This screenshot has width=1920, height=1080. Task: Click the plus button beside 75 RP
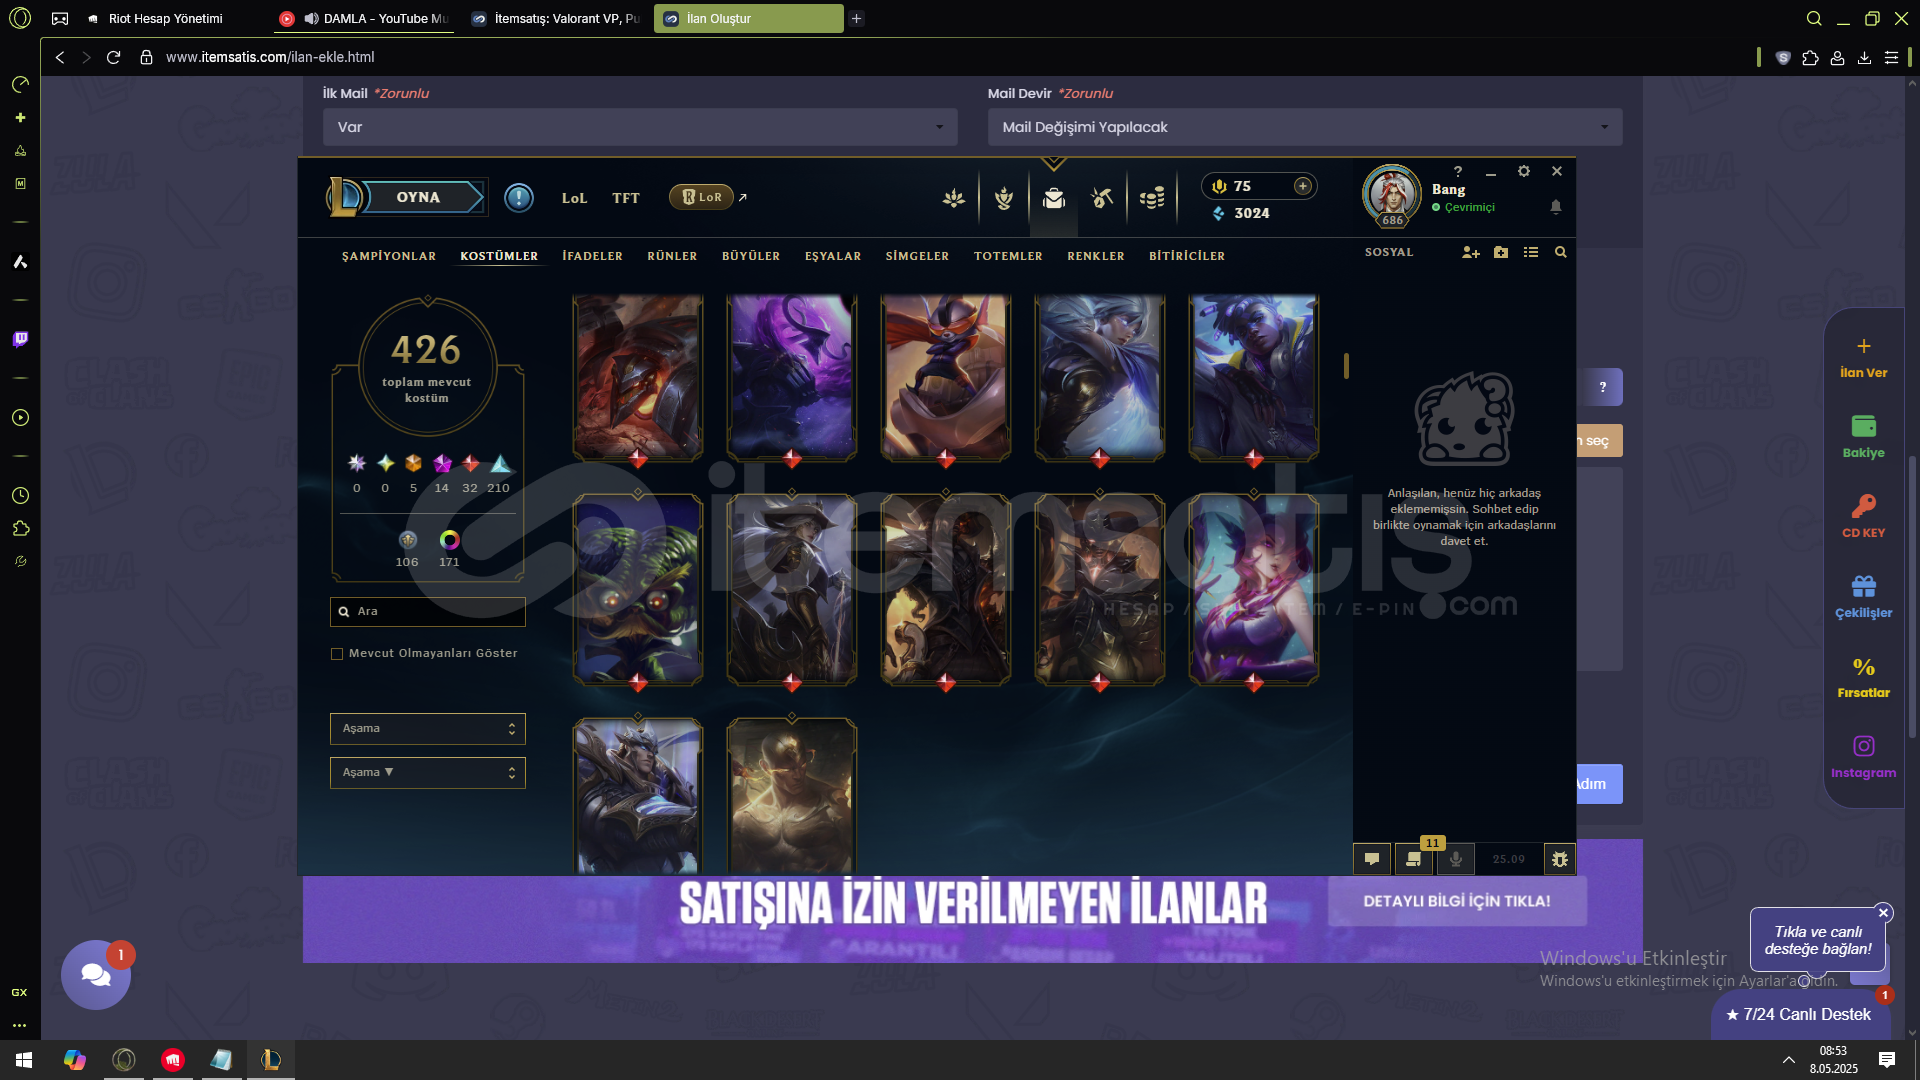point(1302,186)
